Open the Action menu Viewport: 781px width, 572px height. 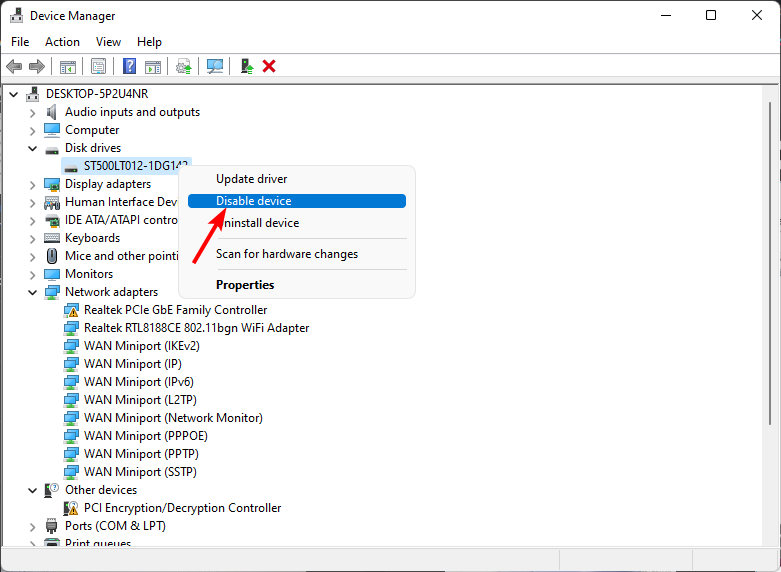[x=62, y=42]
